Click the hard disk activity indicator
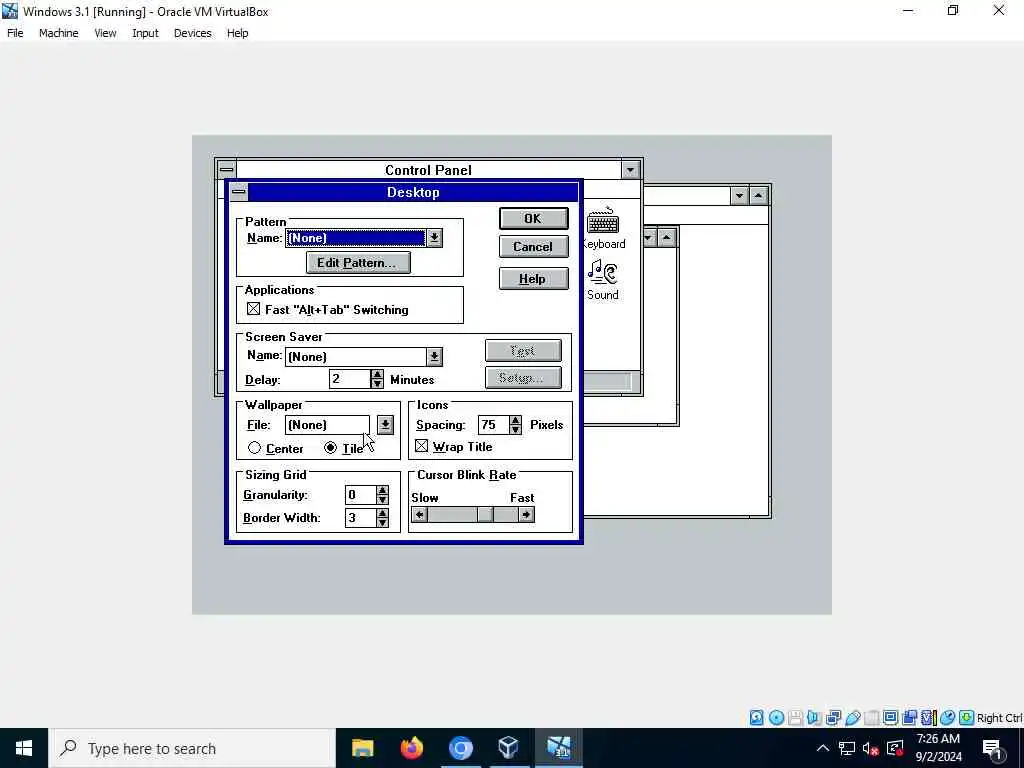 point(756,718)
